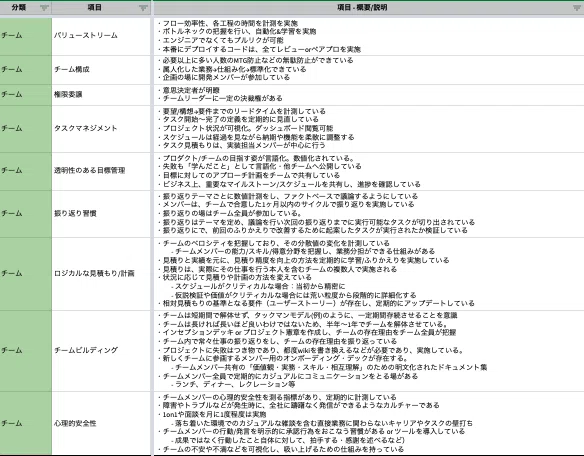Click the チーム cell in the 権限委譲 row
This screenshot has width=584, height=456.
26,95
